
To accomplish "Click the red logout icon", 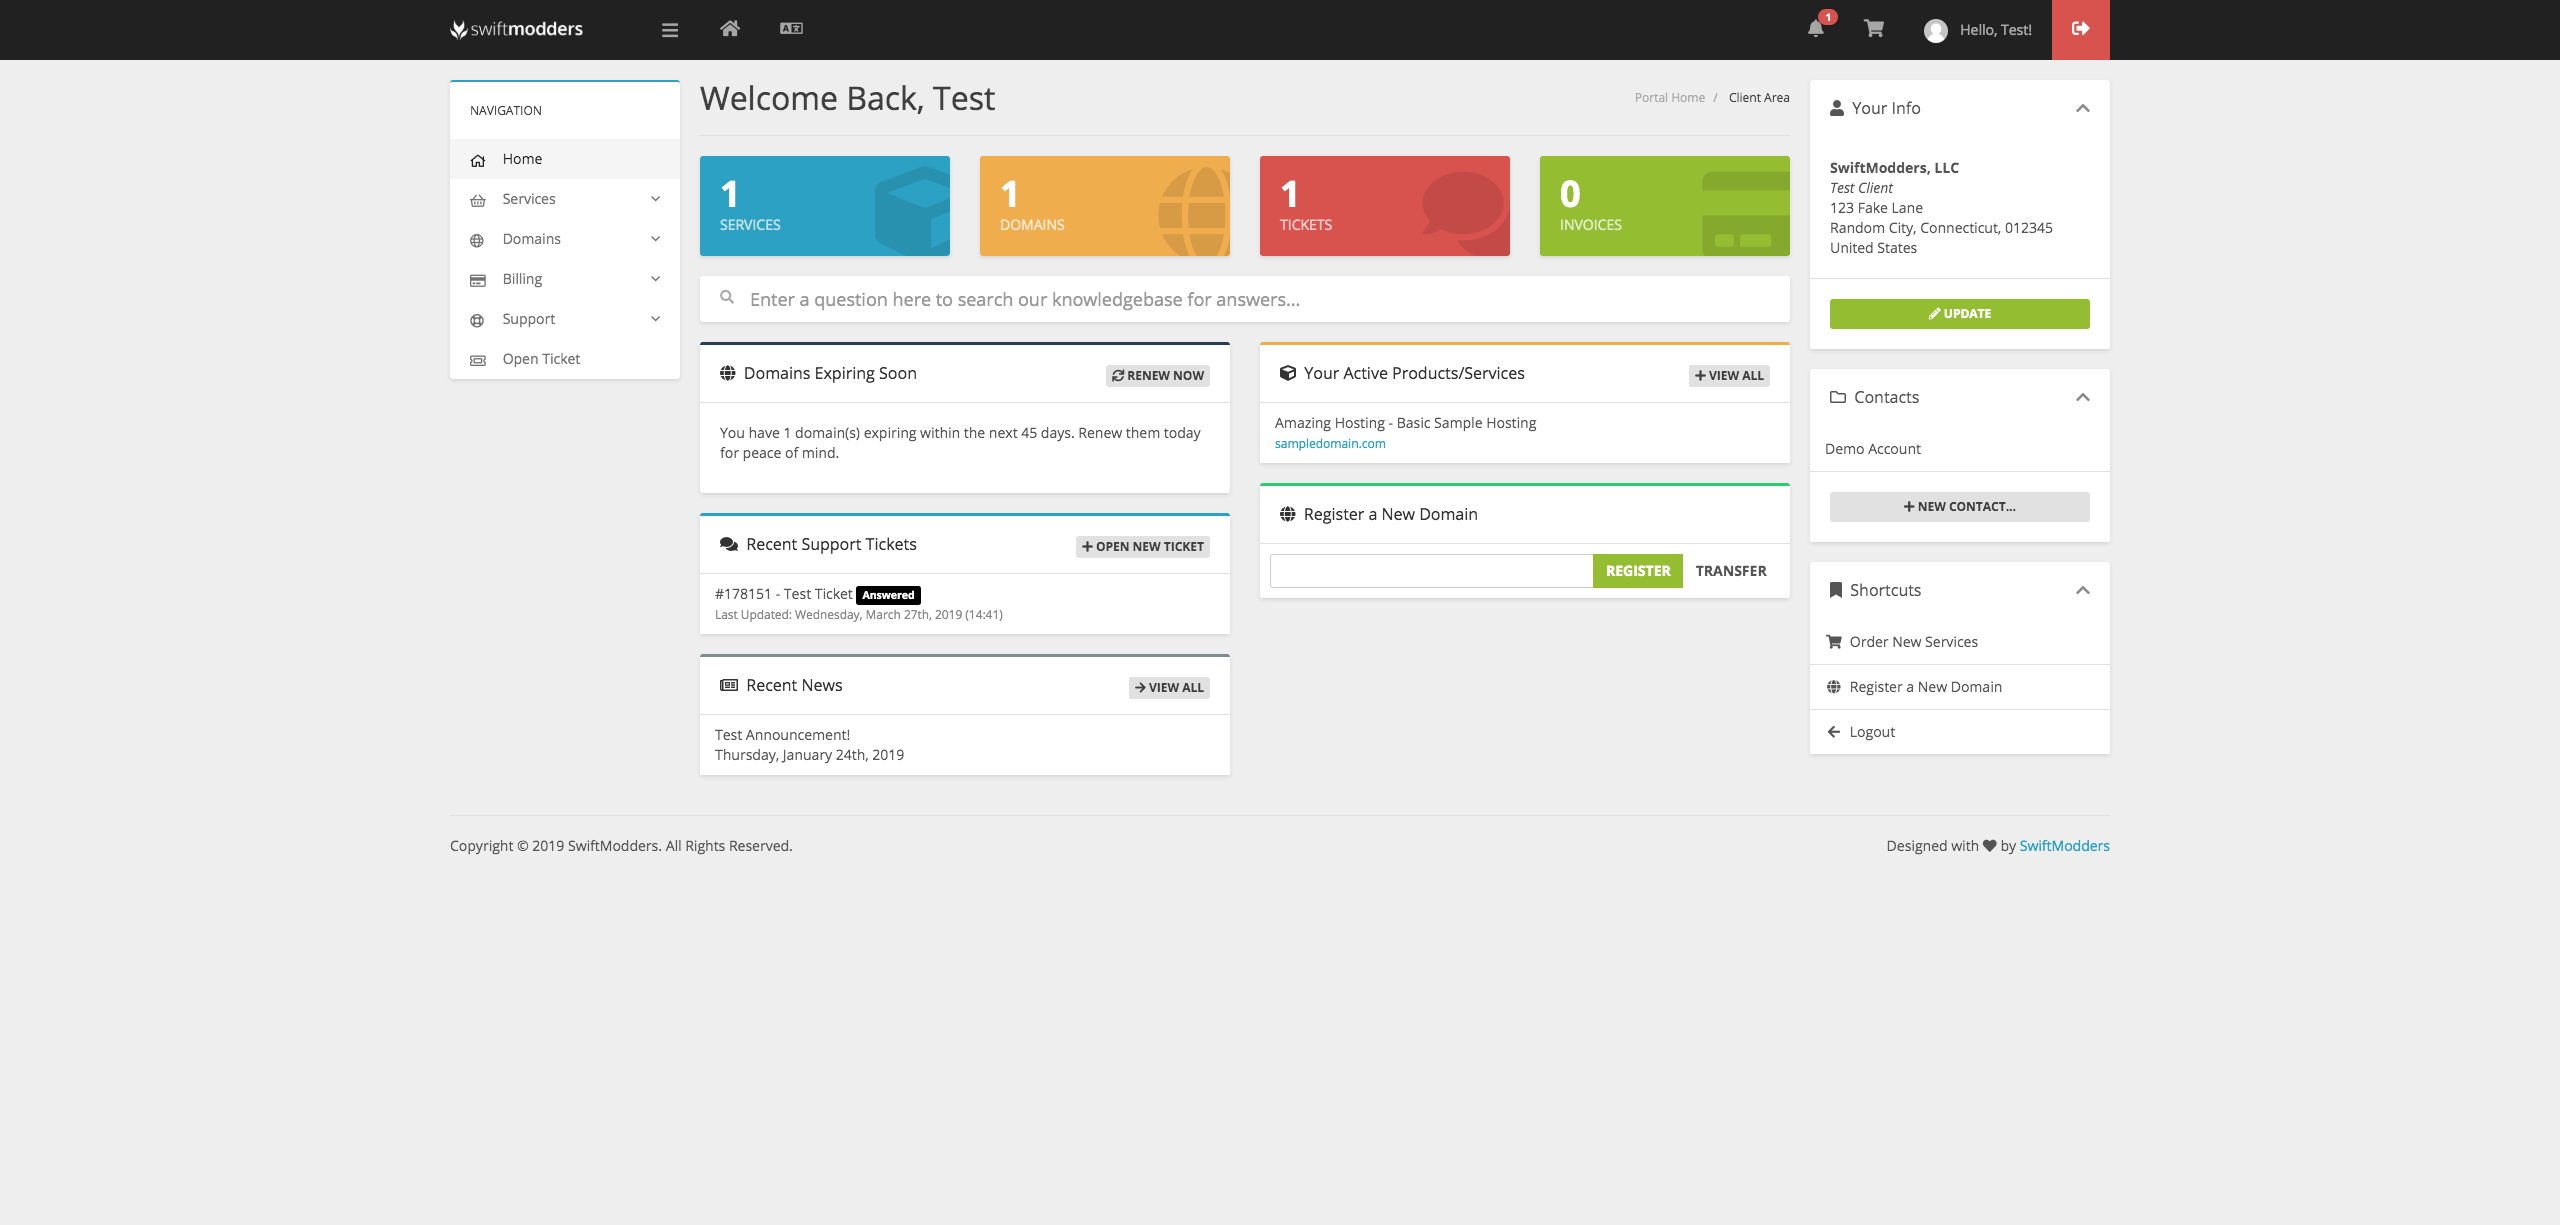I will [x=2081, y=30].
